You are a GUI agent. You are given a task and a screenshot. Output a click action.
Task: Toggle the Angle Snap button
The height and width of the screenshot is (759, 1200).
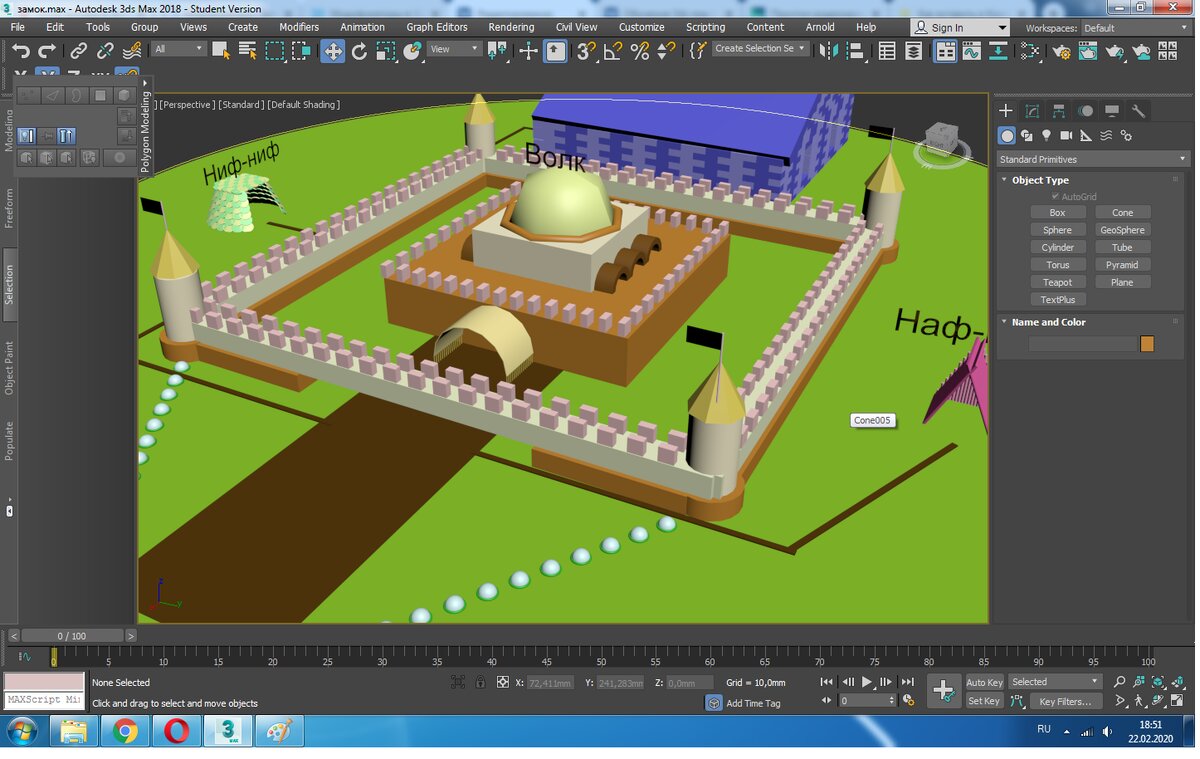[613, 51]
